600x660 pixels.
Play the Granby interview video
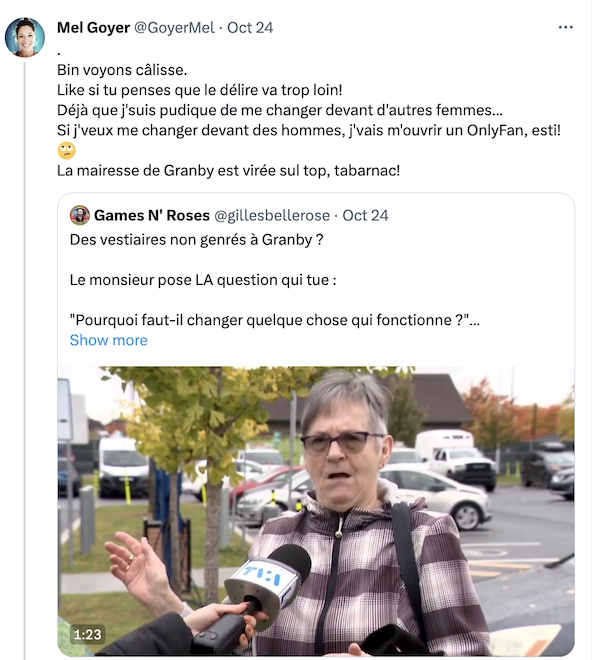316,510
